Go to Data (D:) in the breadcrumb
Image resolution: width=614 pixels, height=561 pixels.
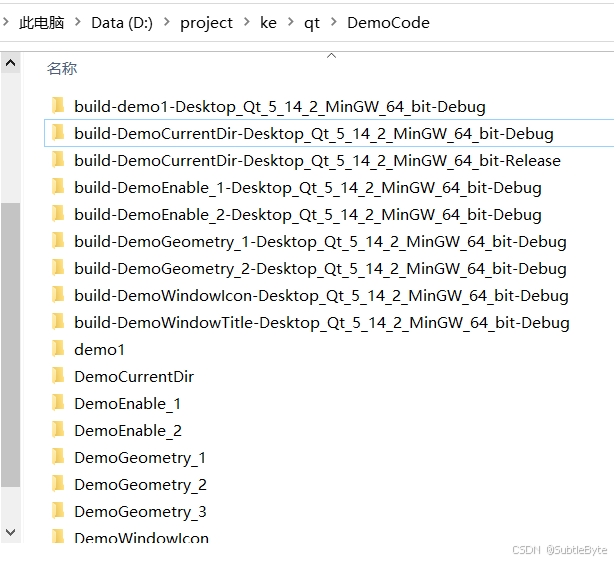click(x=122, y=23)
